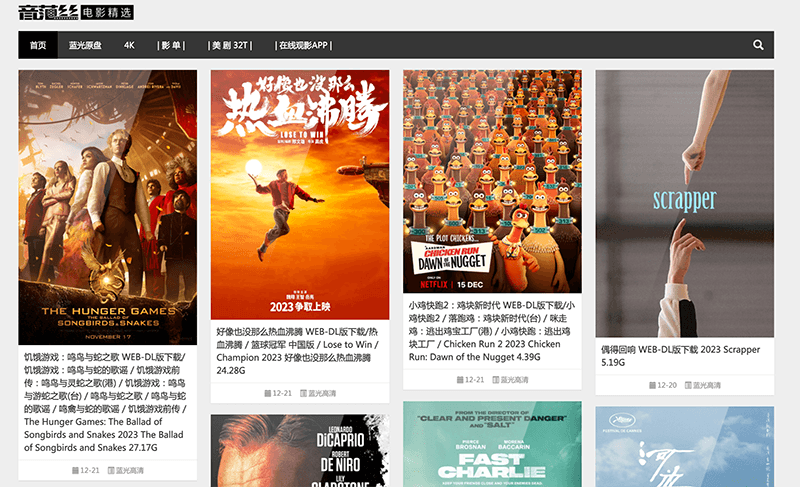The height and width of the screenshot is (487, 800).
Task: Open the 热血沸腾 Lose to Win poster
Action: [300, 195]
